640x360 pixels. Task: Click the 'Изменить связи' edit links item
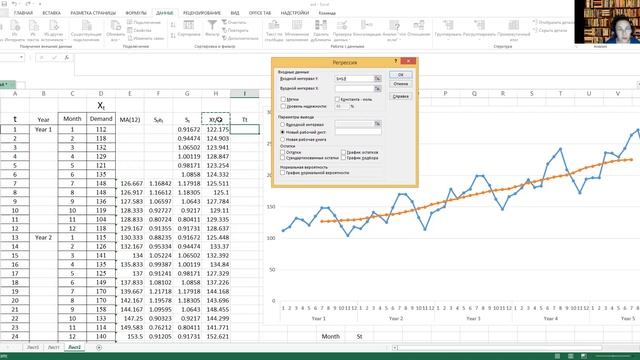point(146,38)
